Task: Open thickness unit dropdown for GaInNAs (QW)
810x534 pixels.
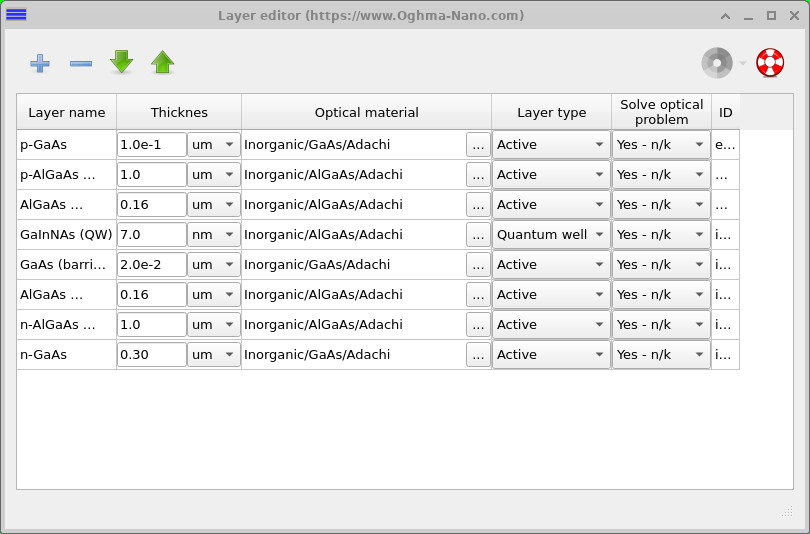Action: click(x=213, y=234)
